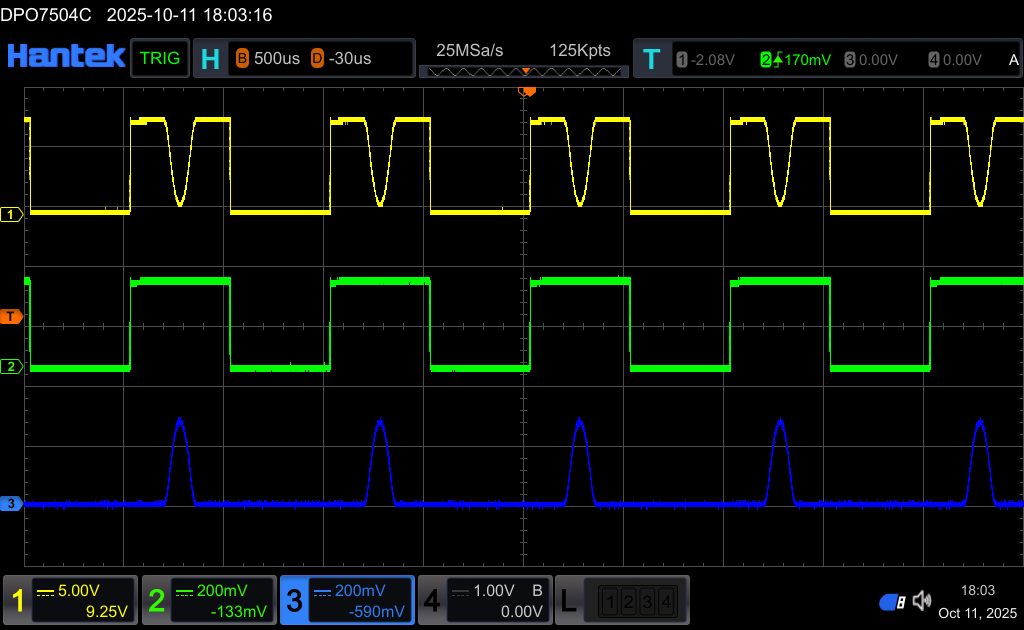1024x630 pixels.
Task: Click the 125Kpts memory depth readout
Action: [580, 50]
